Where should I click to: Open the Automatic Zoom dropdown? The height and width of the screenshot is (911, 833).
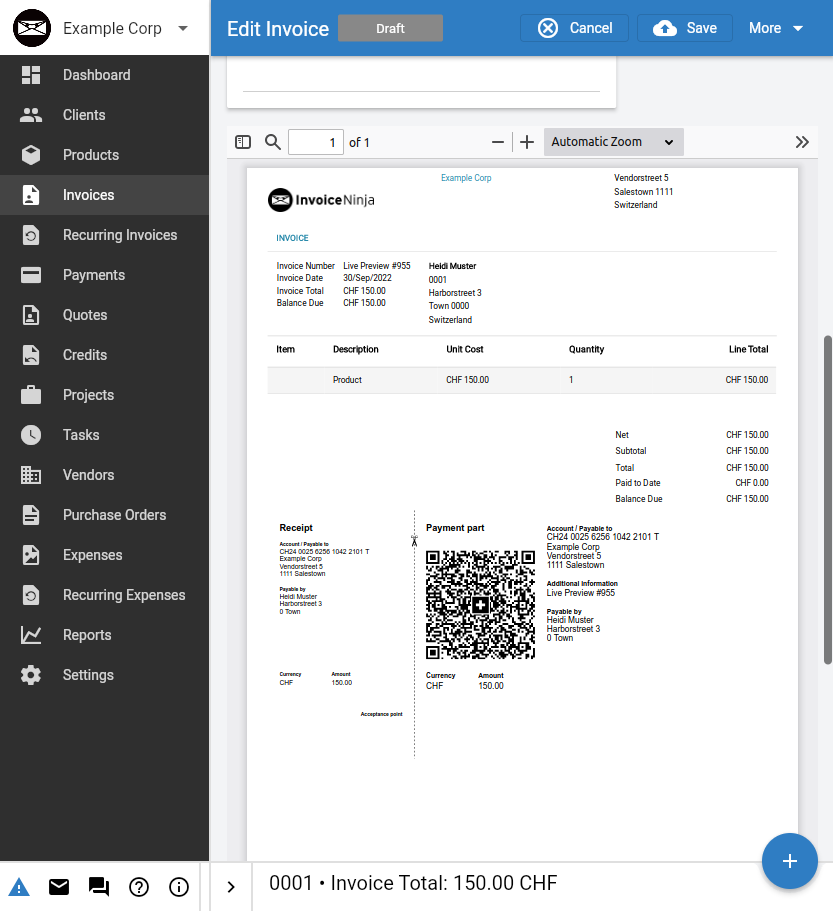(x=613, y=142)
